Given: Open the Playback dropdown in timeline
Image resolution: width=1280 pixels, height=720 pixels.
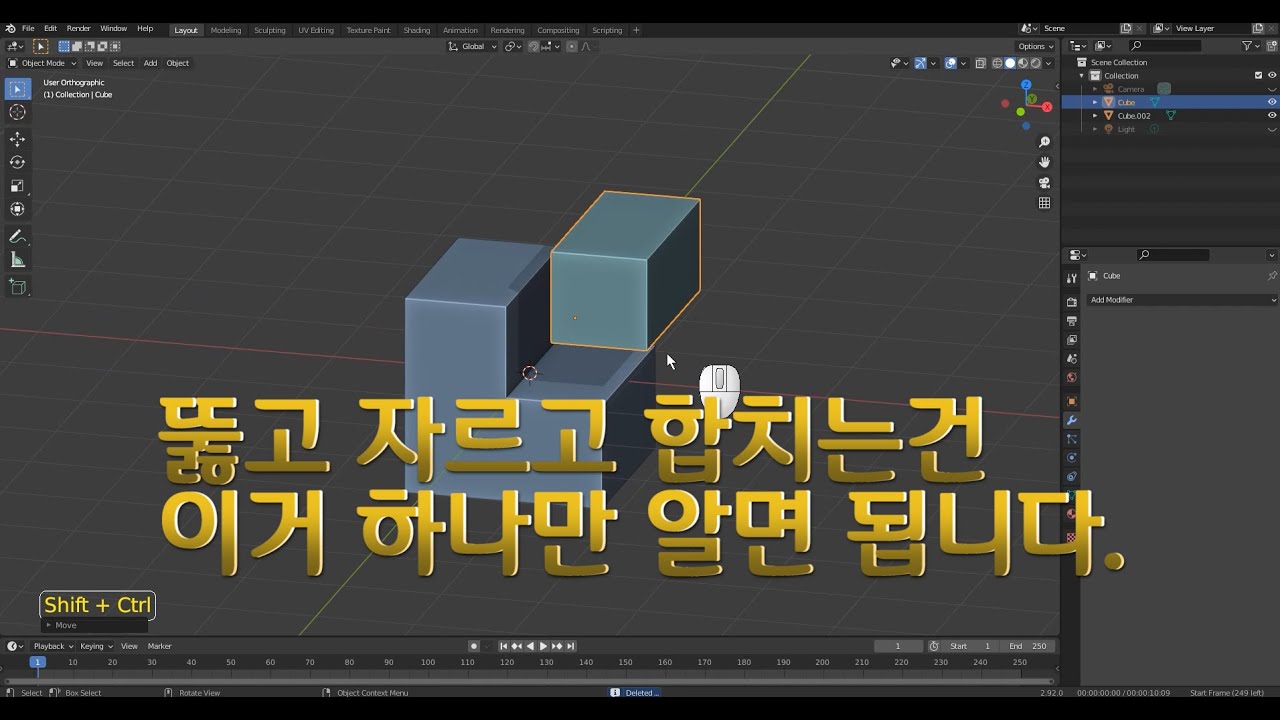Looking at the screenshot, I should [x=52, y=646].
